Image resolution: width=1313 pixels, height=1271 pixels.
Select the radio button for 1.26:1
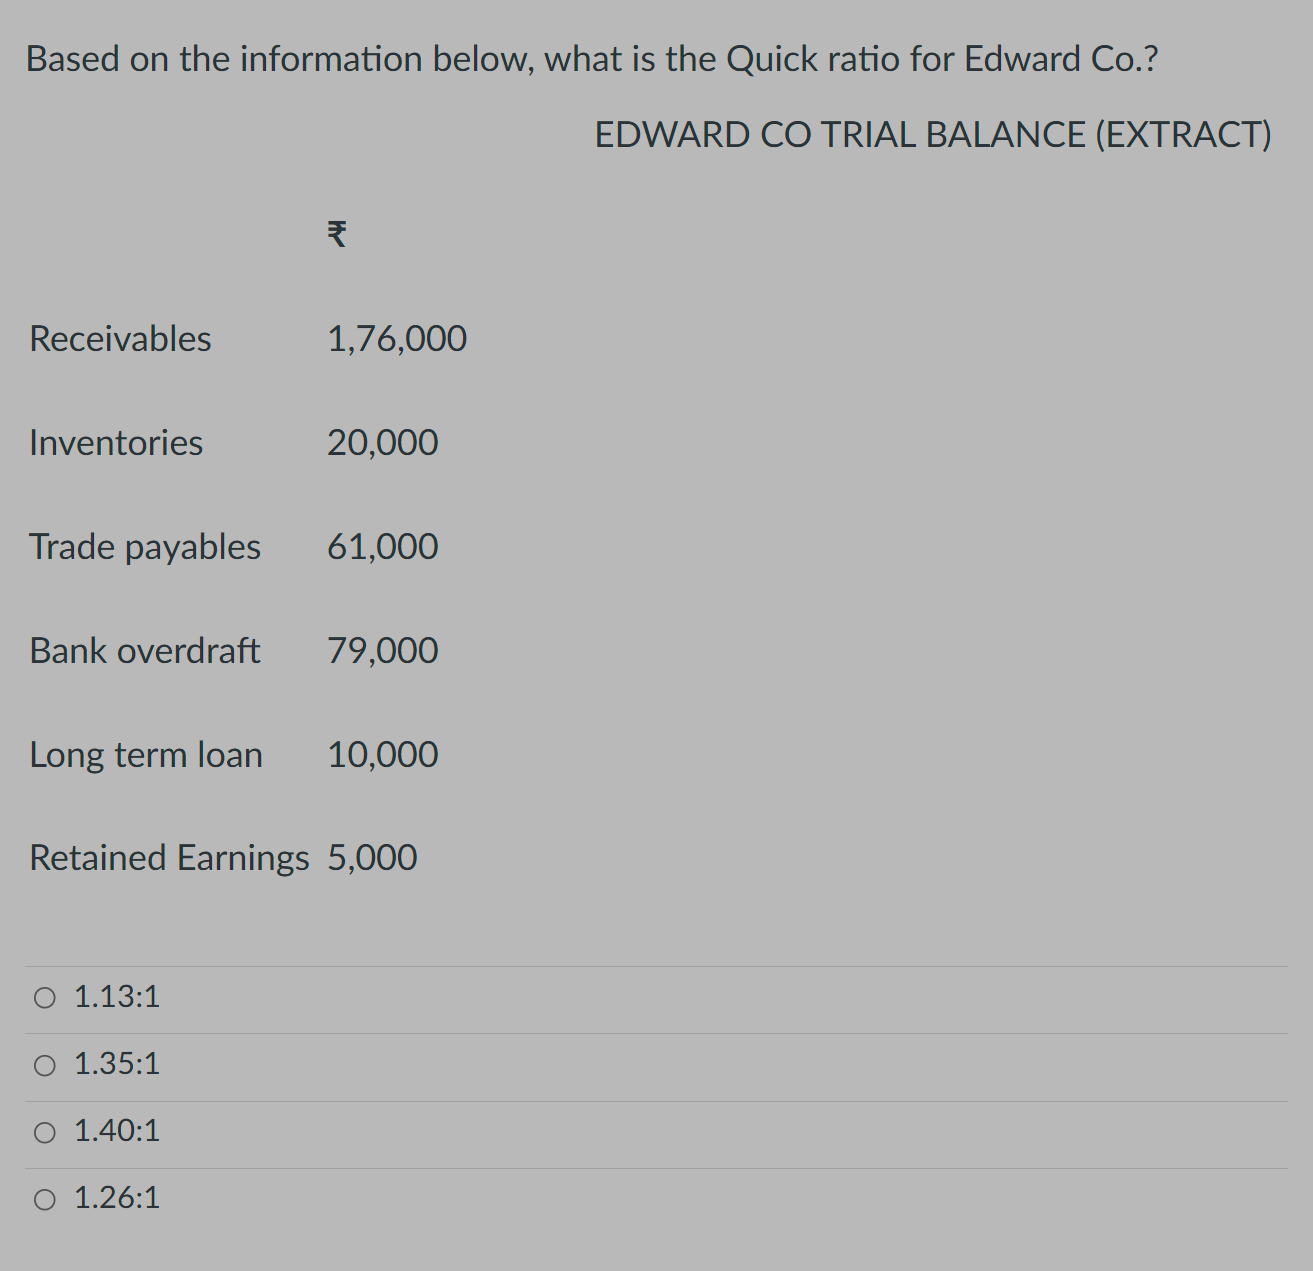click(44, 1198)
